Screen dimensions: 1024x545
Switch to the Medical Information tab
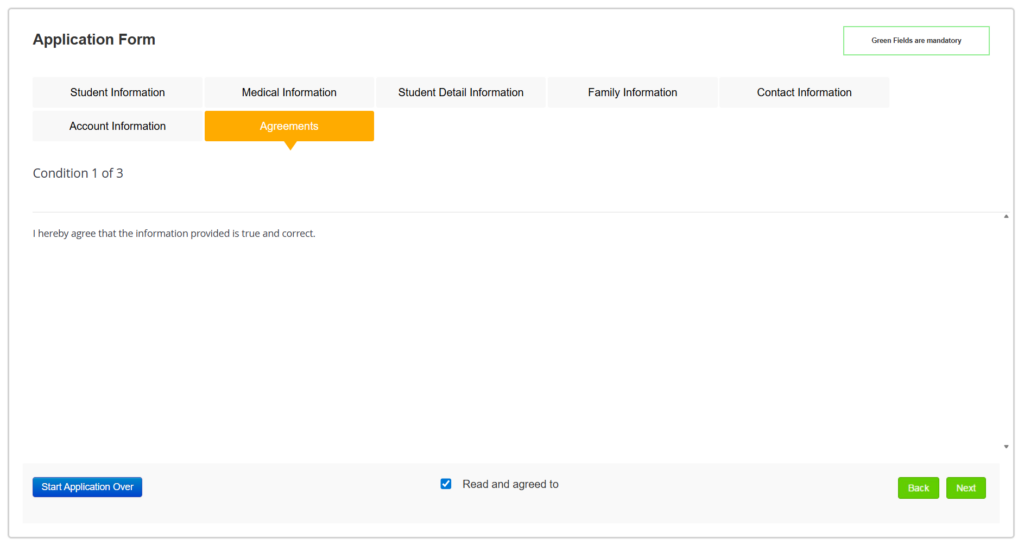click(289, 92)
